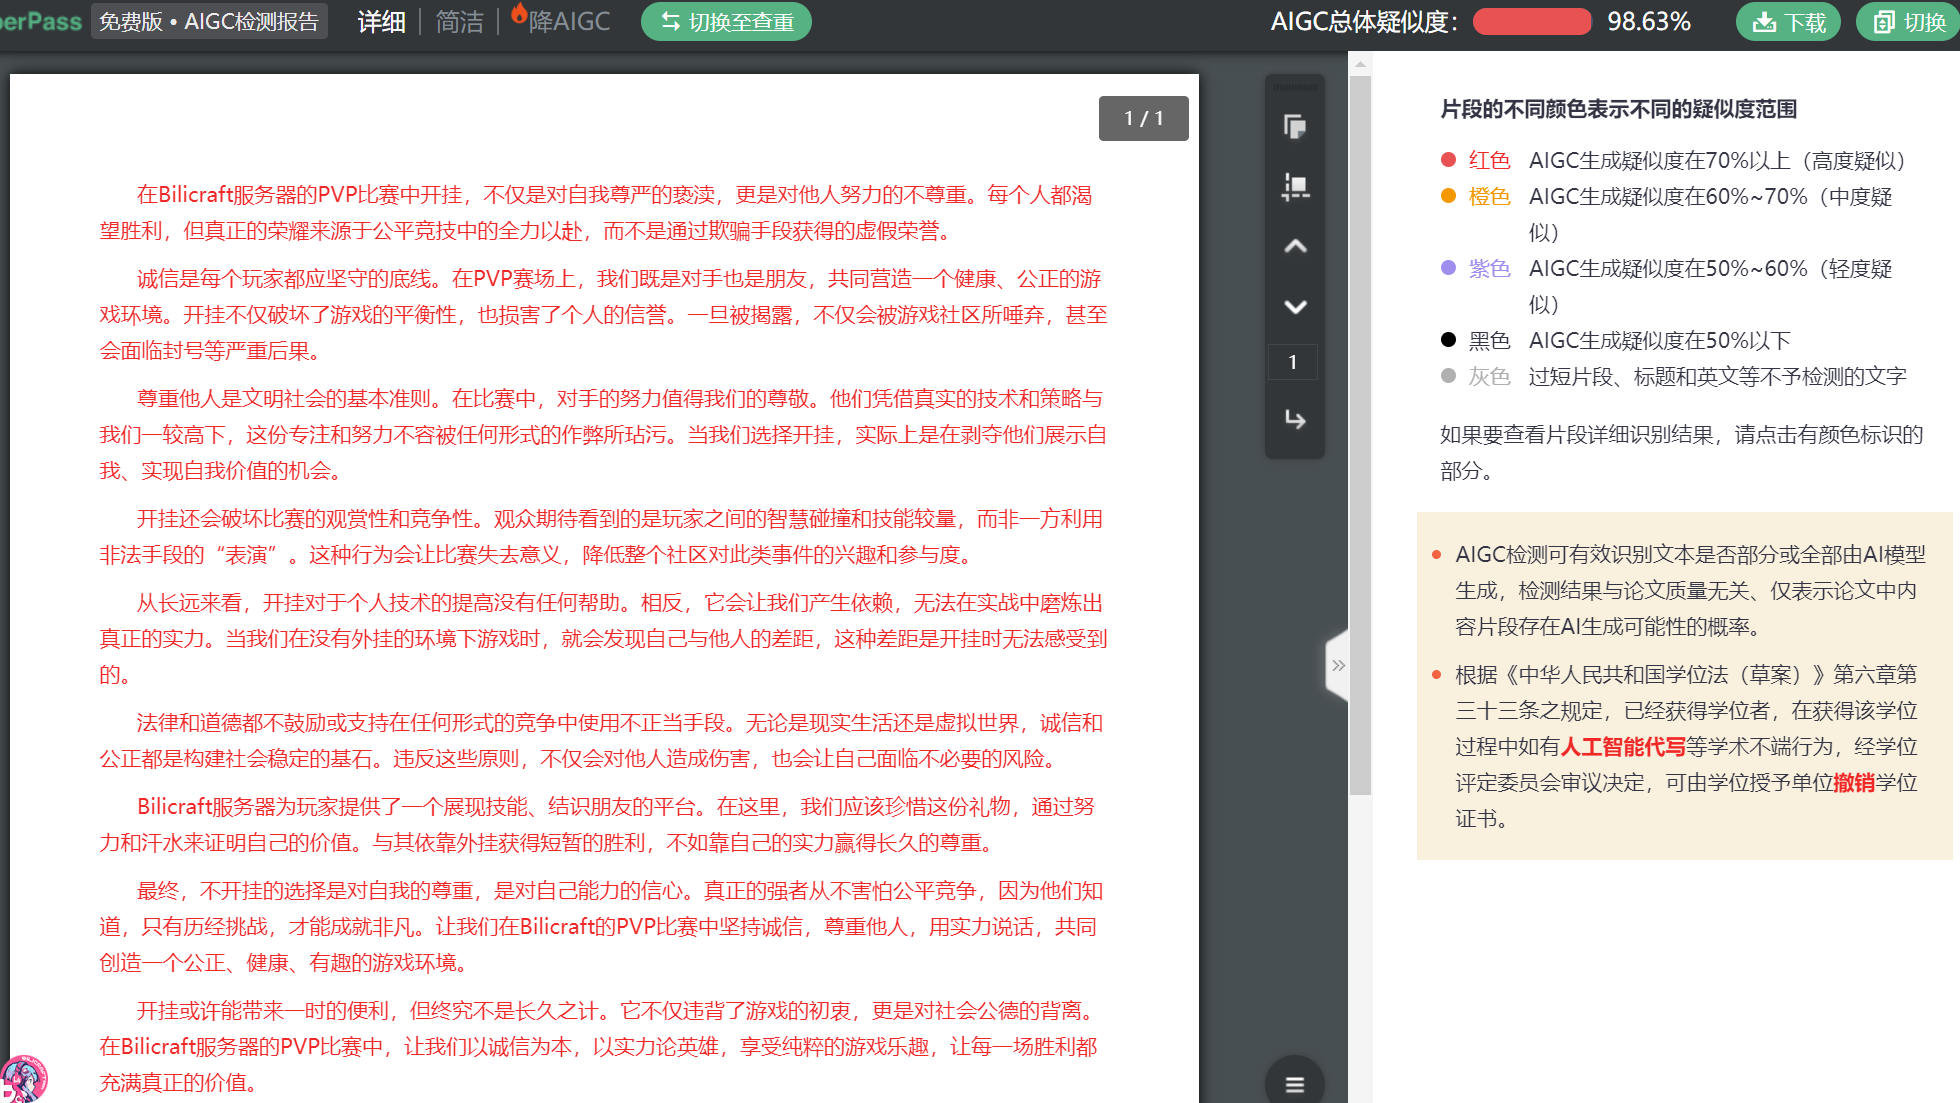Click the page number input box showing 1
The width and height of the screenshot is (1960, 1103).
[x=1293, y=362]
